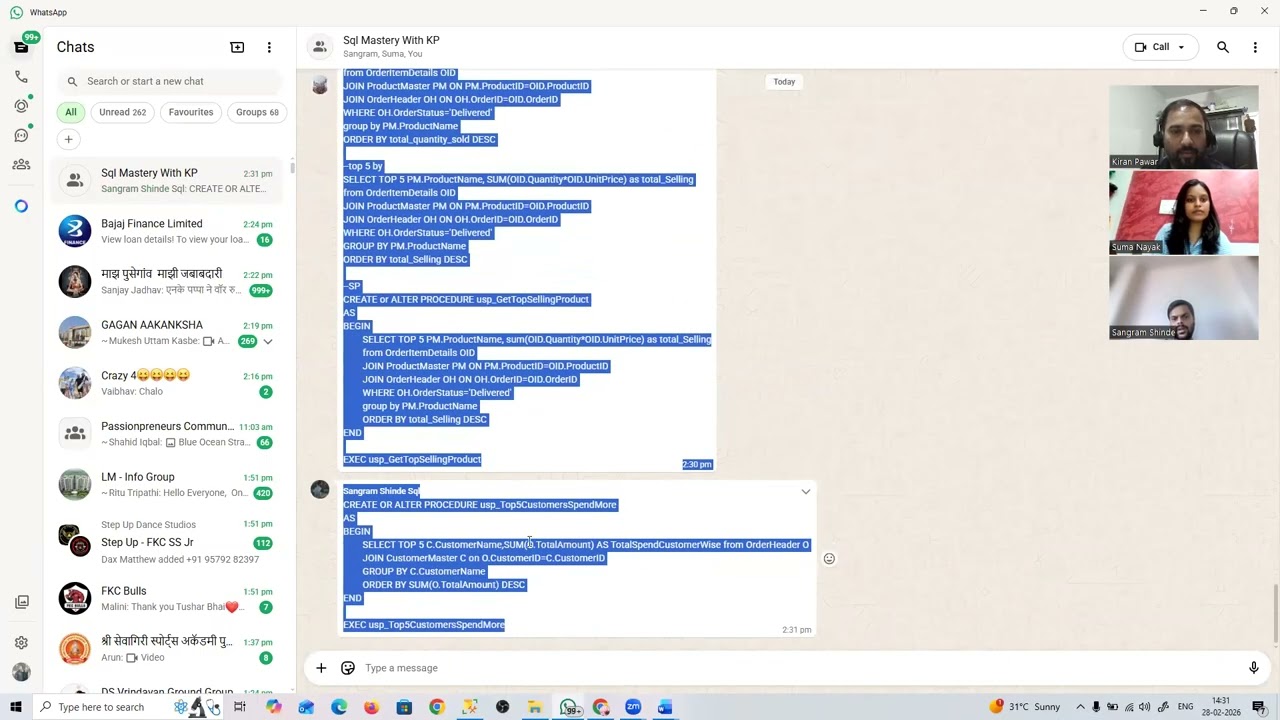Open message options chevron on Sangram's message
This screenshot has height=720, width=1280.
click(805, 492)
